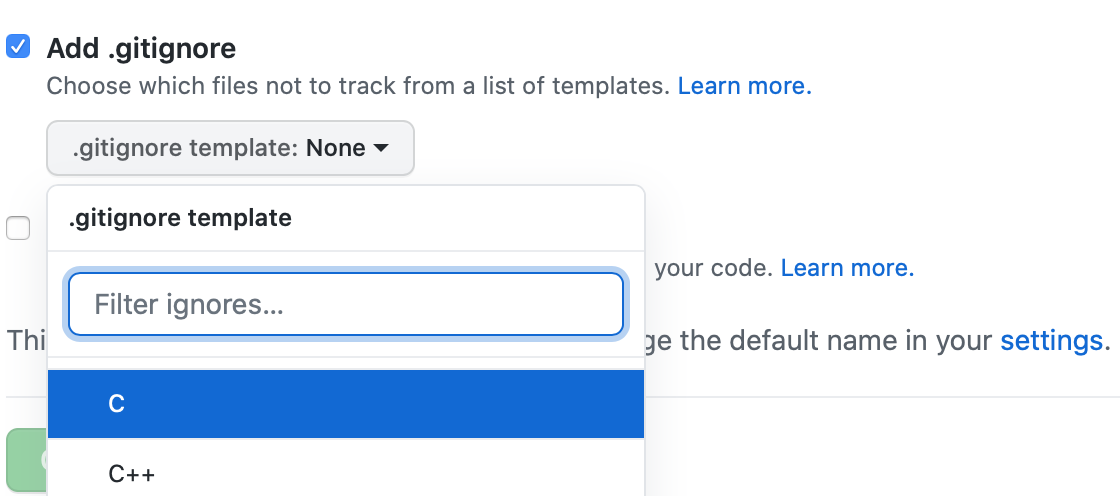Click the None value in template button

tap(335, 149)
